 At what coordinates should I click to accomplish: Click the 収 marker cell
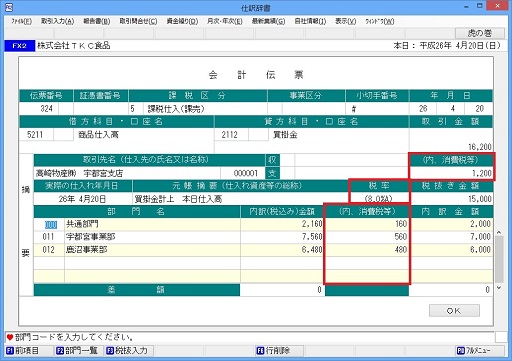pos(272,160)
